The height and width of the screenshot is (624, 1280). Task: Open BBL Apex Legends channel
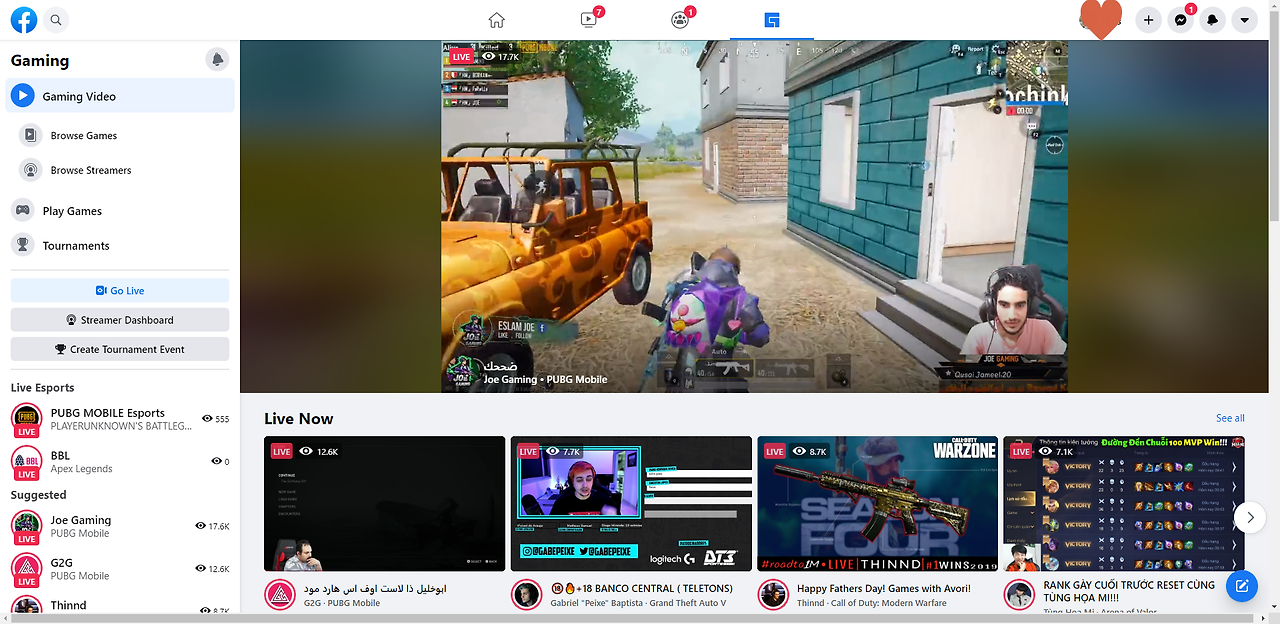pos(120,462)
